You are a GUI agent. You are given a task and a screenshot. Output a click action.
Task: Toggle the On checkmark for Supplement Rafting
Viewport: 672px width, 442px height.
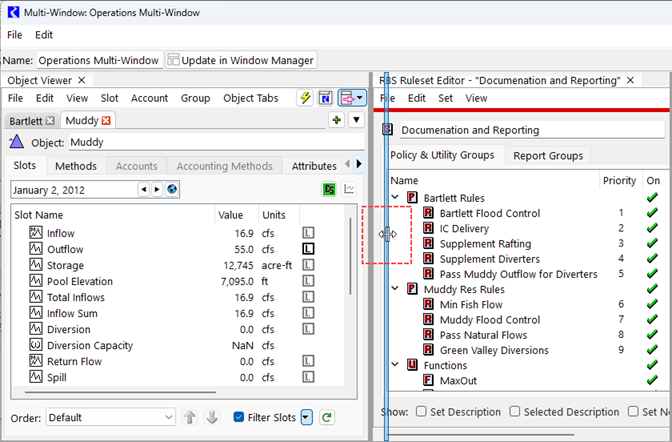pyautogui.click(x=652, y=243)
